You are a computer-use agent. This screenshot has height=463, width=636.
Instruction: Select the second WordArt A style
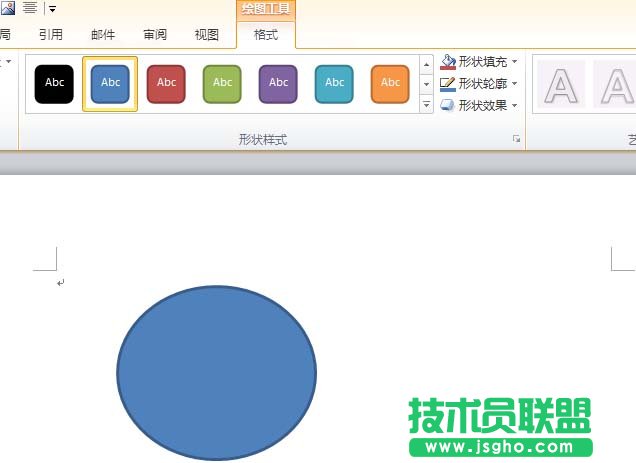click(615, 84)
